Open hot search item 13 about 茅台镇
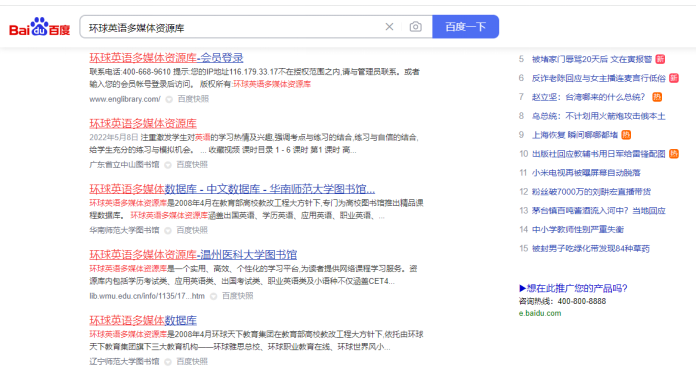This screenshot has height=372, width=696. coord(598,210)
